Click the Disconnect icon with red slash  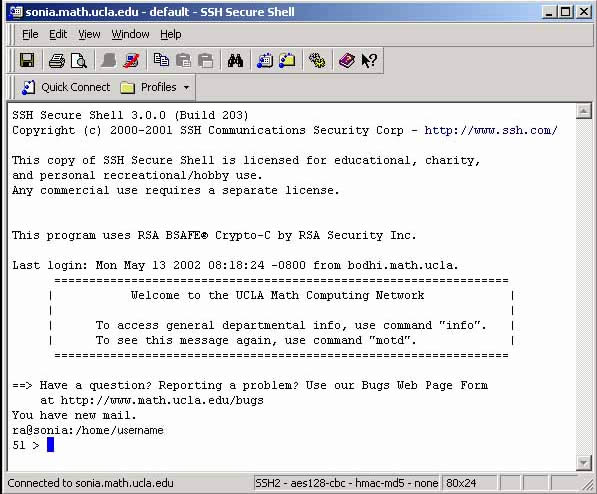pyautogui.click(x=131, y=60)
